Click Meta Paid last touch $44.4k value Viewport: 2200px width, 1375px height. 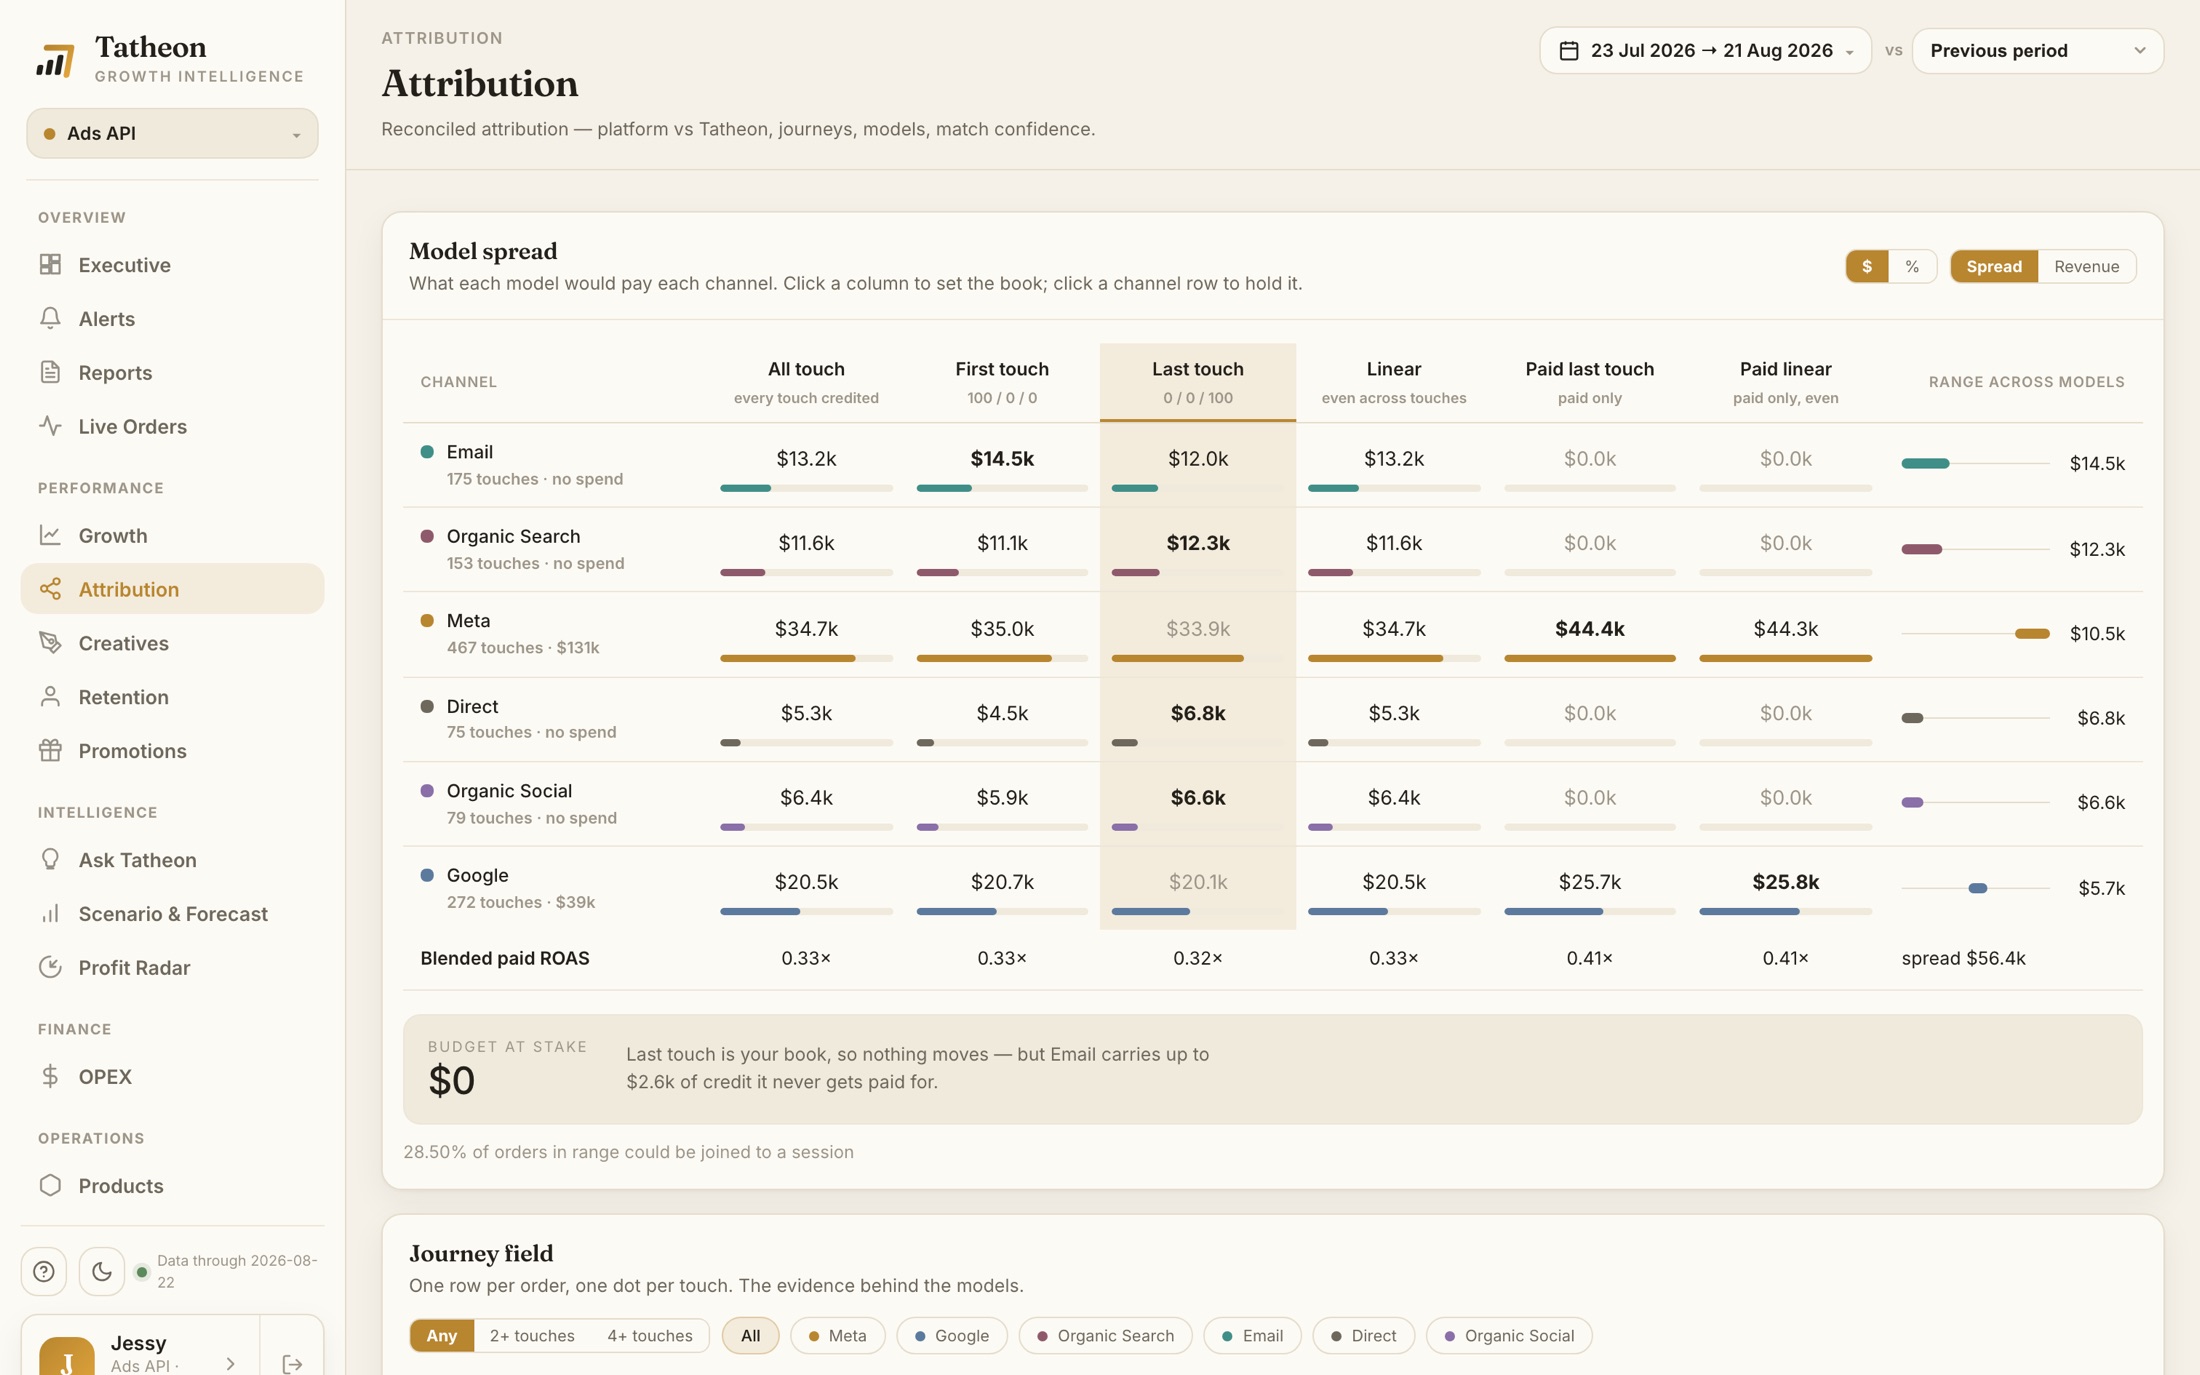point(1589,629)
